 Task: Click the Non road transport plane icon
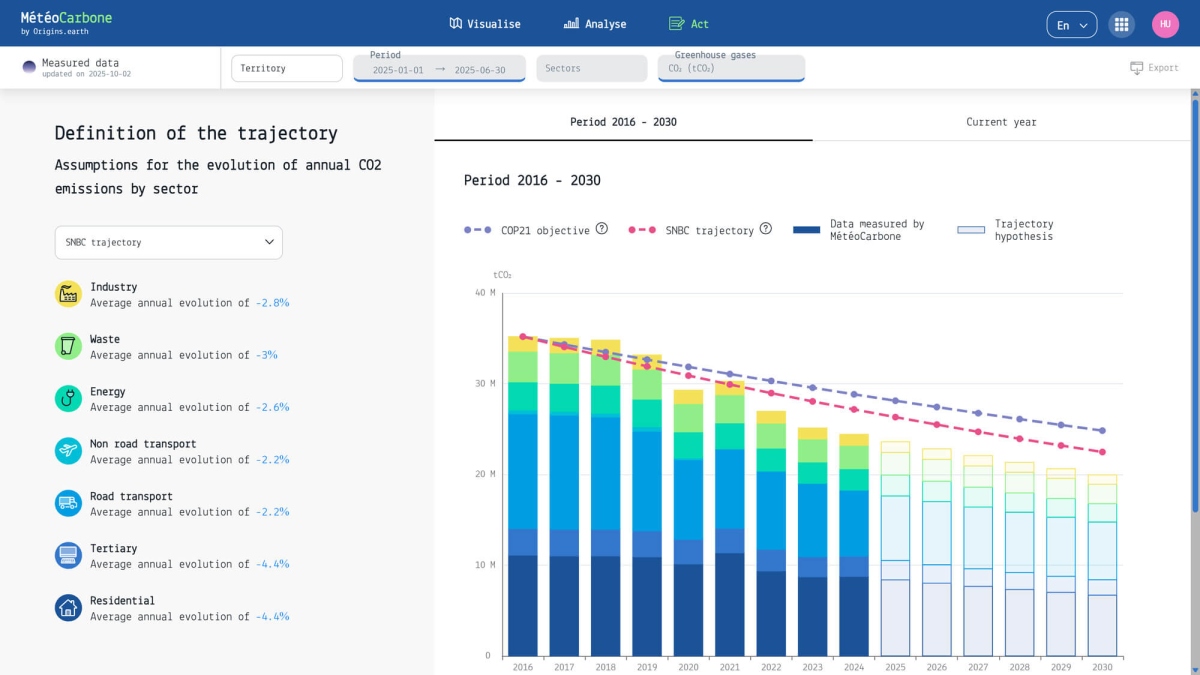pos(68,451)
